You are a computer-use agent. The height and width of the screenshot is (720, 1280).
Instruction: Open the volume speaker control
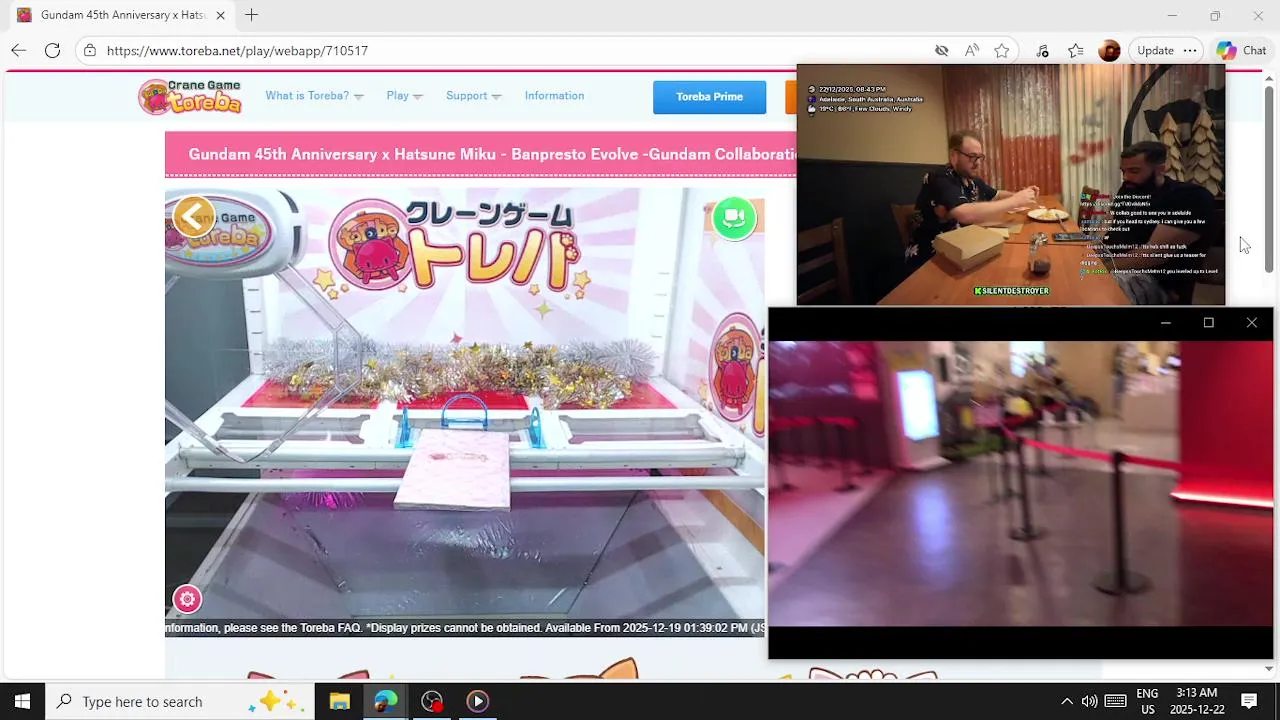1089,701
